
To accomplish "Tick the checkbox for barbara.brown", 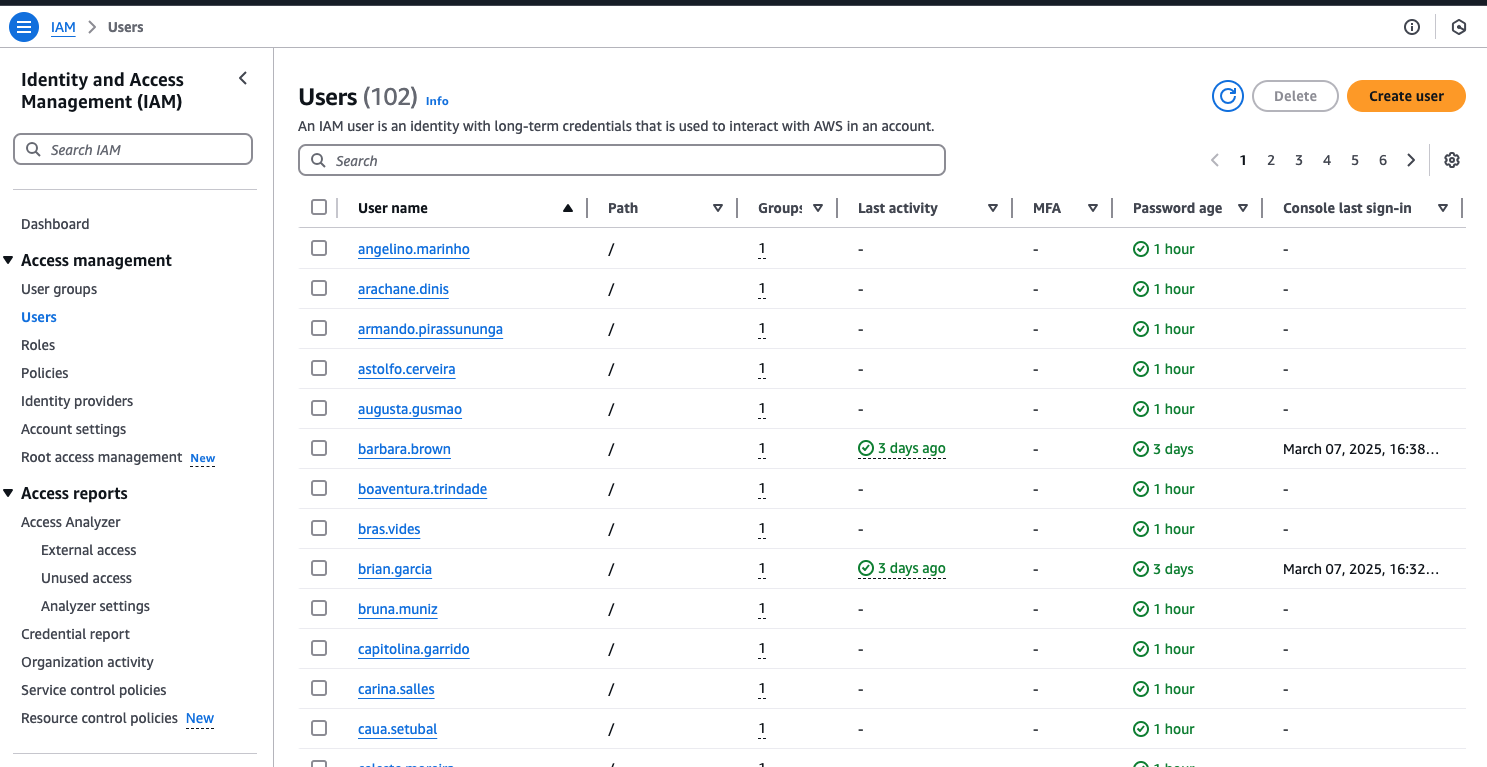I will [x=319, y=448].
